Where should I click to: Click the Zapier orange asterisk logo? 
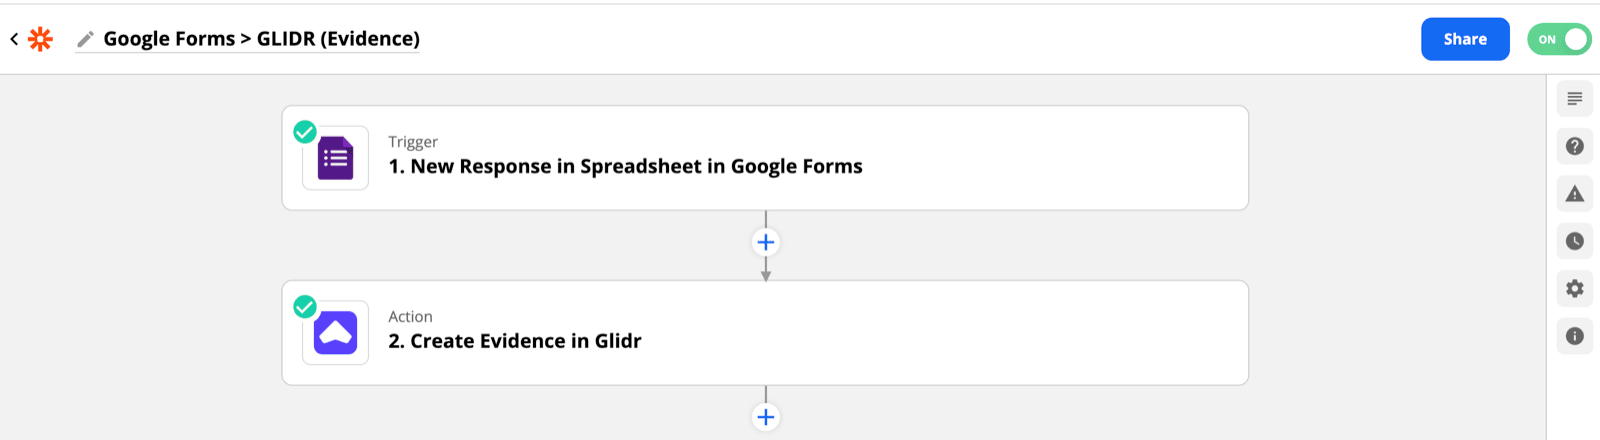tap(40, 39)
